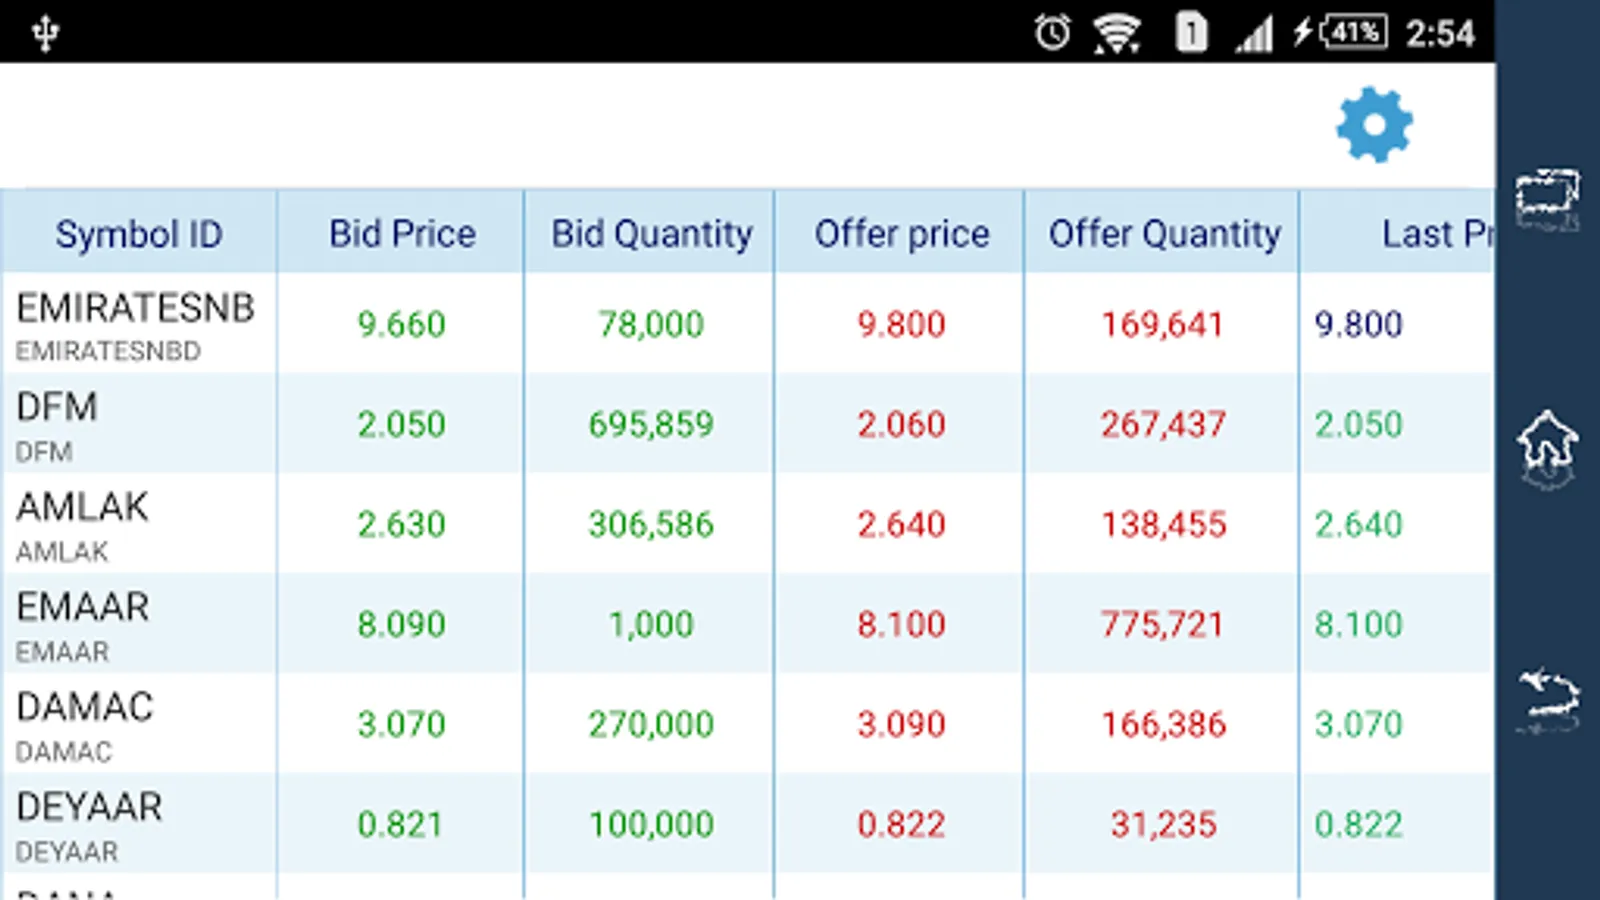Image resolution: width=1600 pixels, height=900 pixels.
Task: Tap AMLAK bid quantity 306,586
Action: pos(651,524)
